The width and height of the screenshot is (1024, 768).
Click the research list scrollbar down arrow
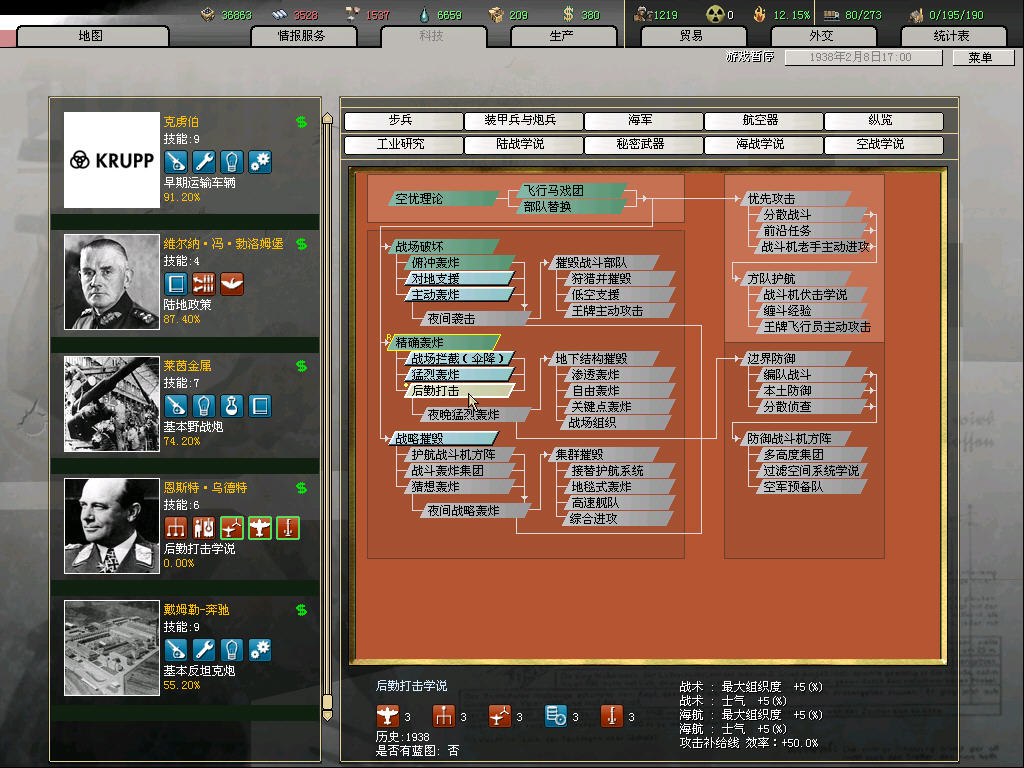tap(326, 716)
